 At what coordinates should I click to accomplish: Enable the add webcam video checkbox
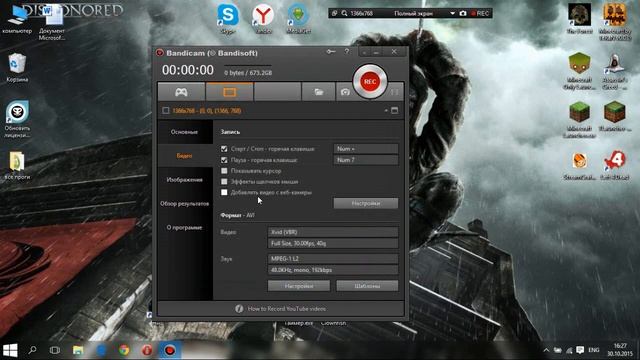pos(224,192)
